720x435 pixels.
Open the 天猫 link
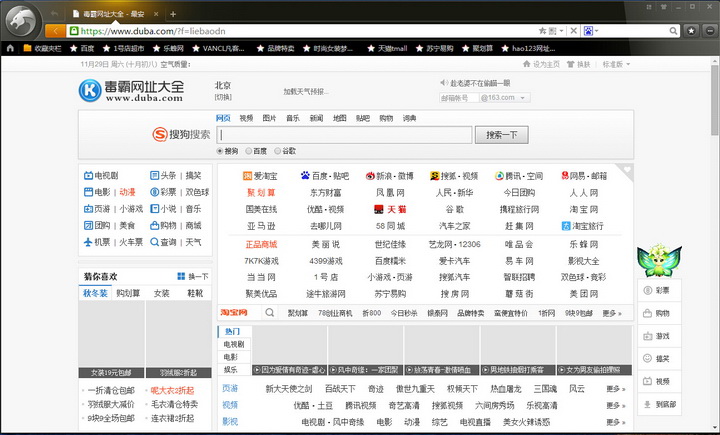coord(390,209)
